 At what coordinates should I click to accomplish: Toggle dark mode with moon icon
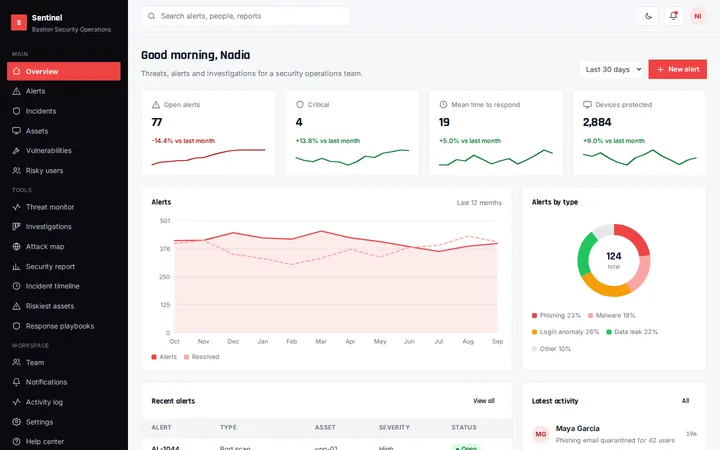(x=648, y=16)
